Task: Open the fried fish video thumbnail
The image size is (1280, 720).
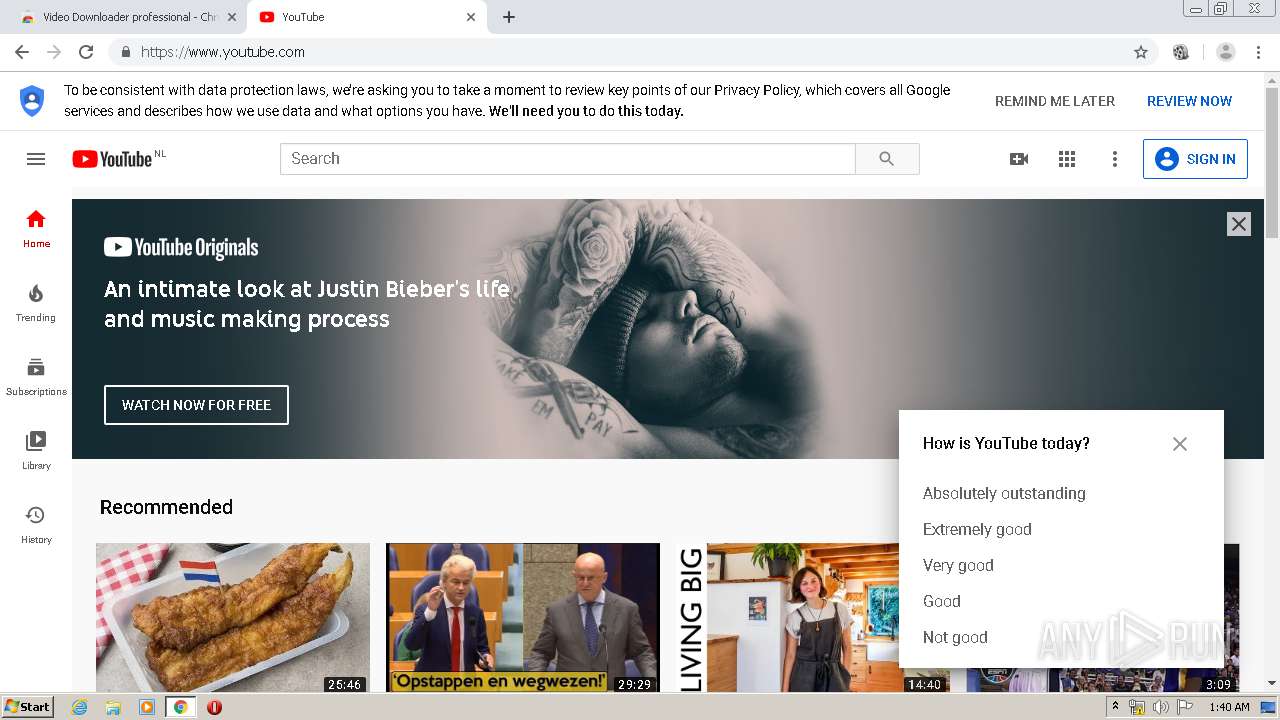Action: point(233,618)
